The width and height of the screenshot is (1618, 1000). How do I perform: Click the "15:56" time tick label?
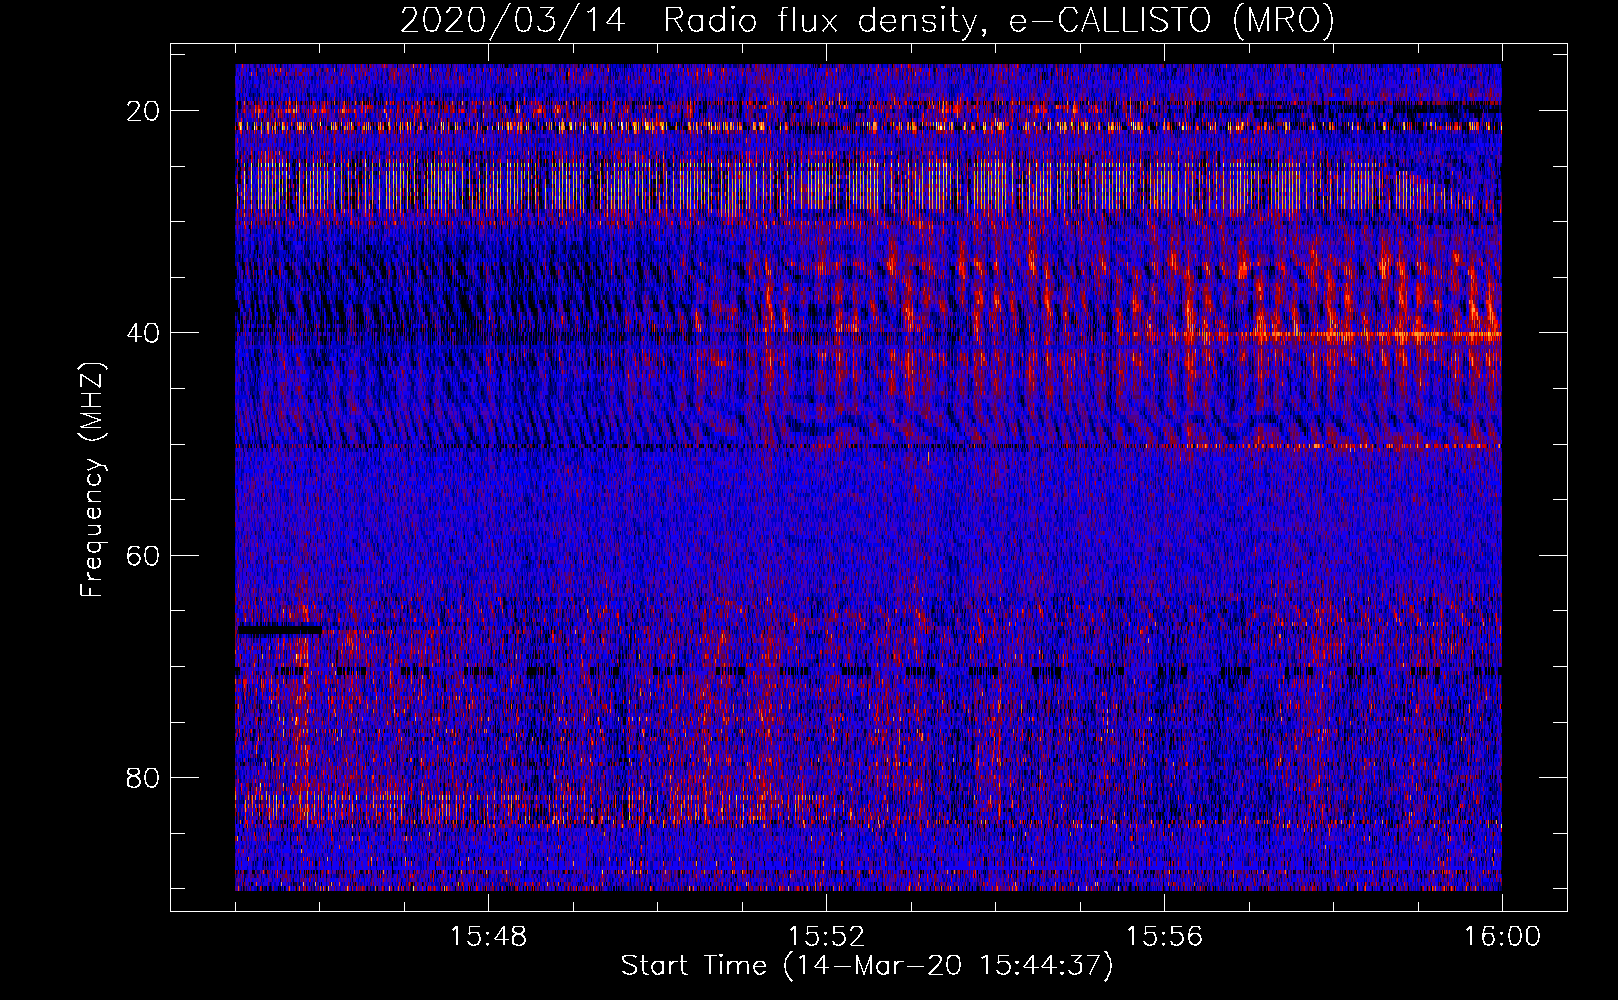(x=1164, y=937)
